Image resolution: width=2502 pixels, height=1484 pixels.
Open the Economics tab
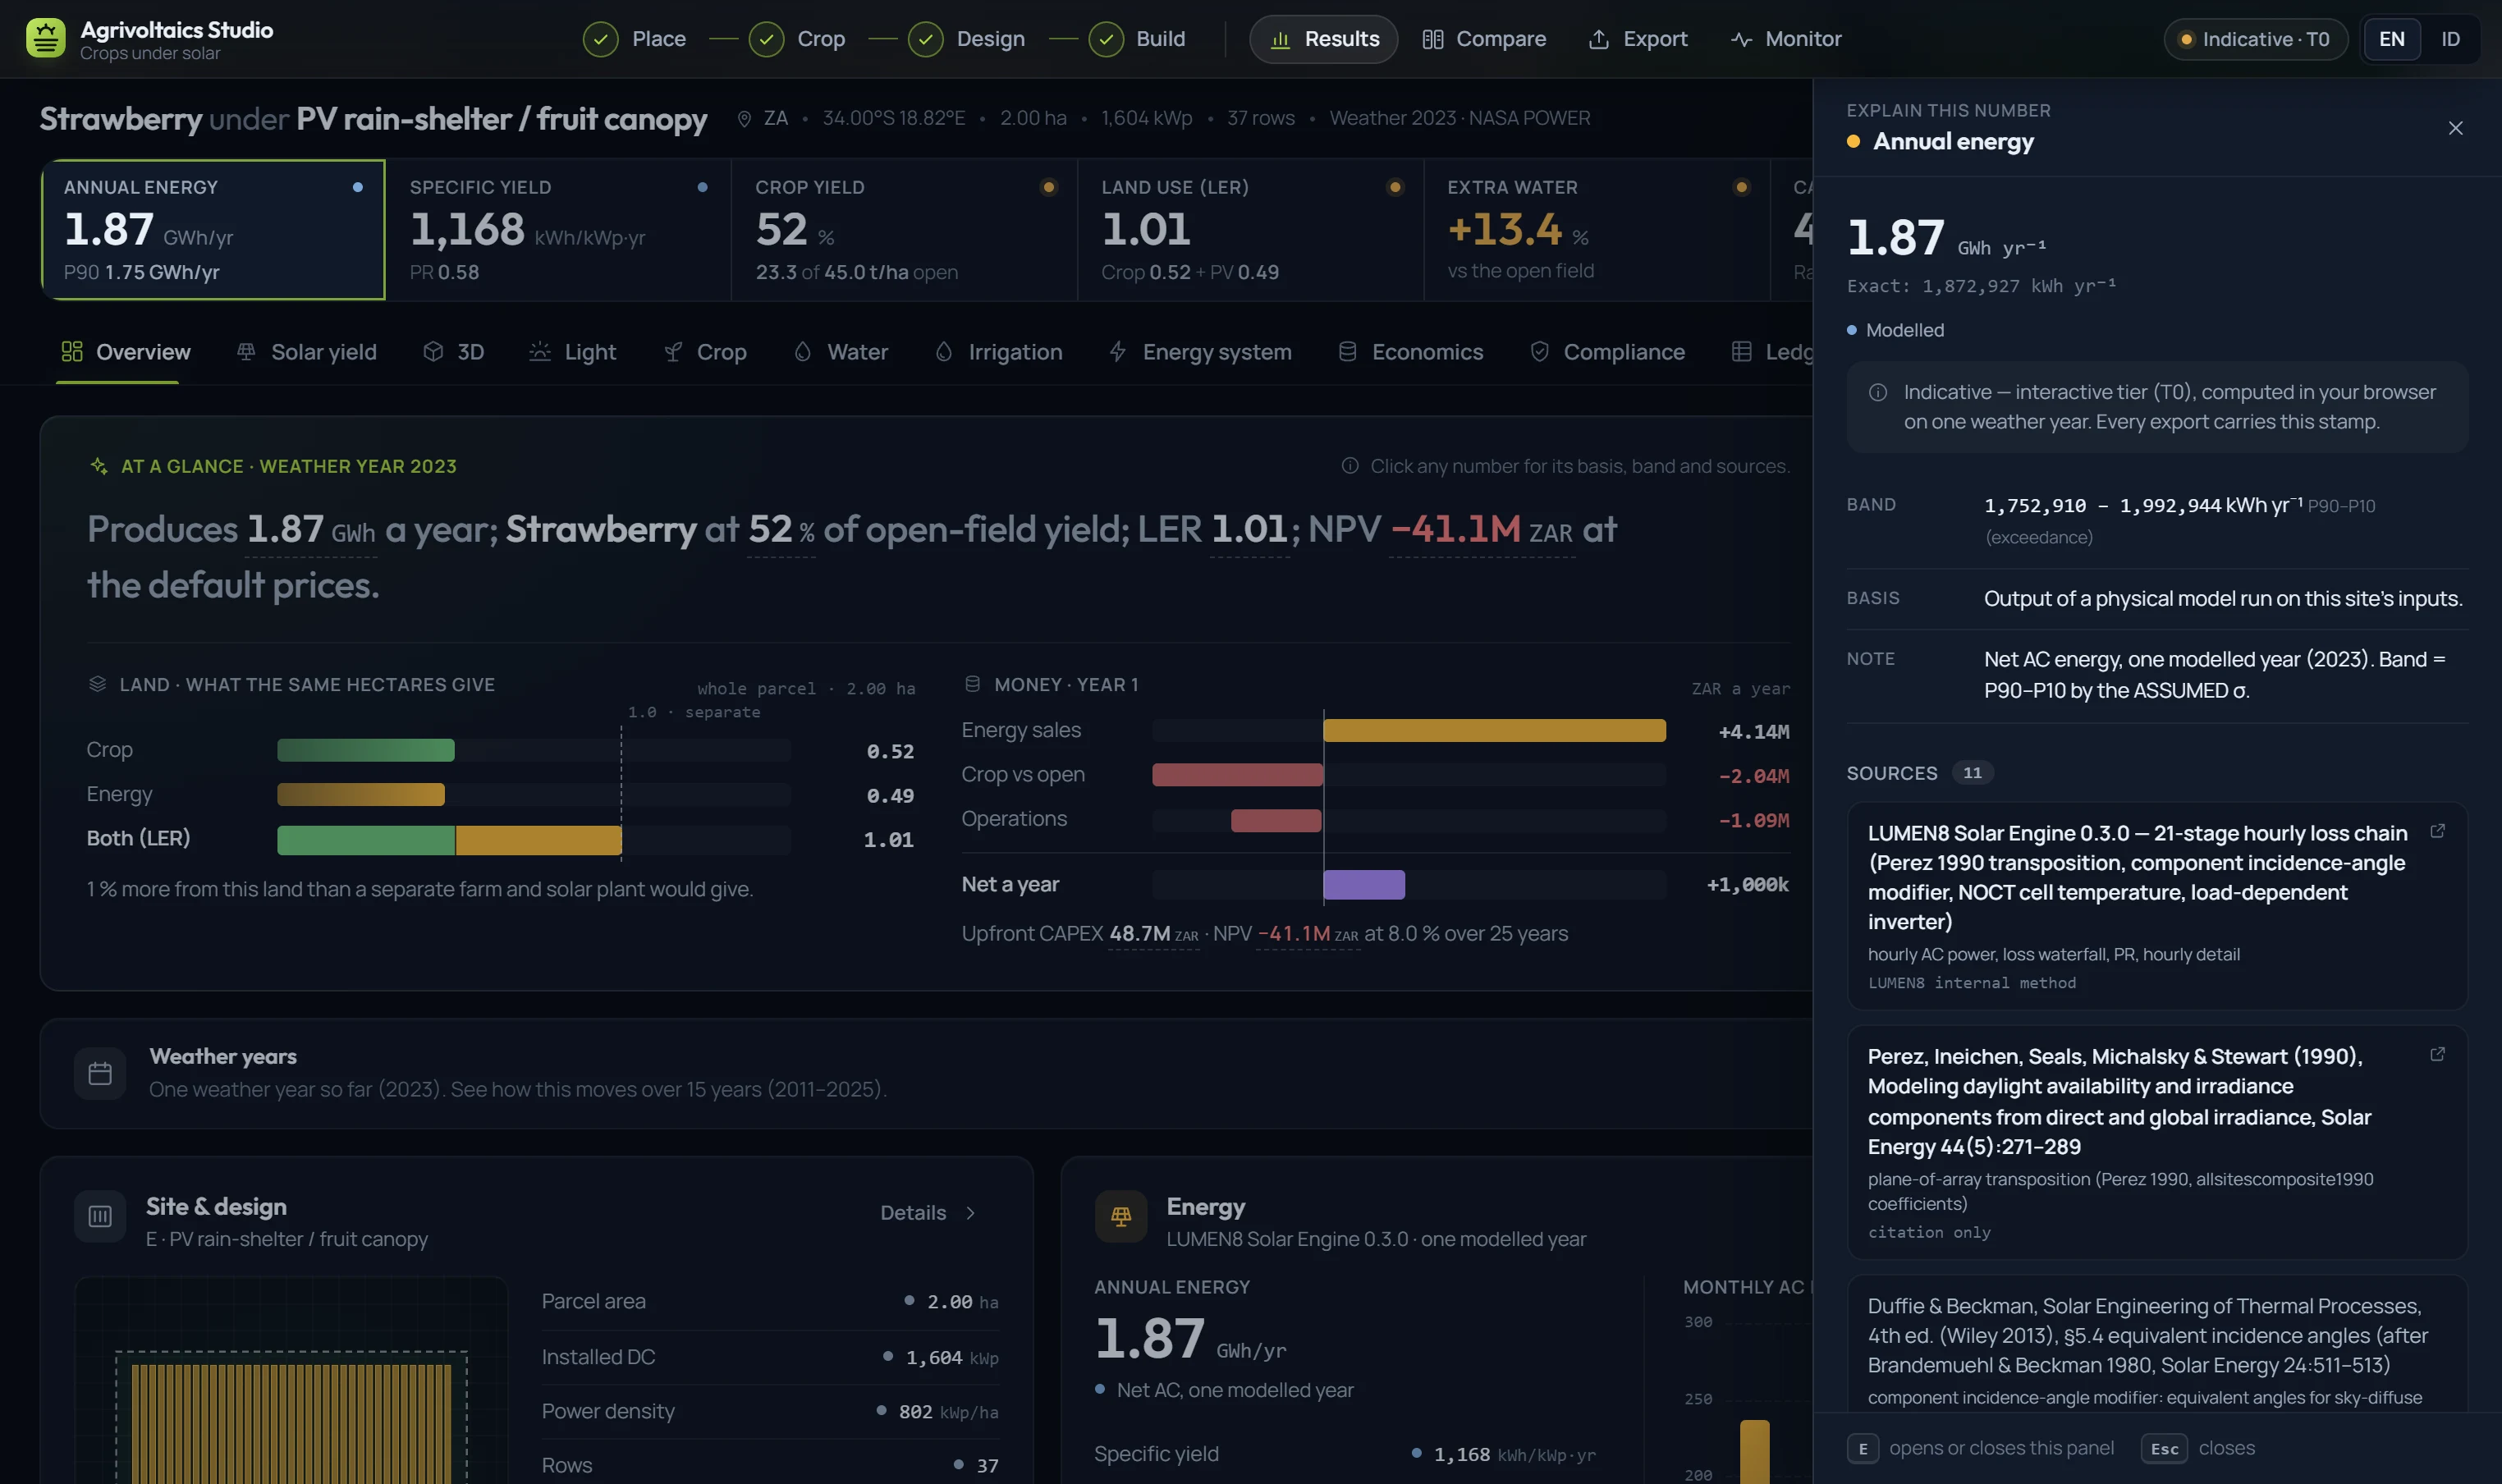point(1411,352)
